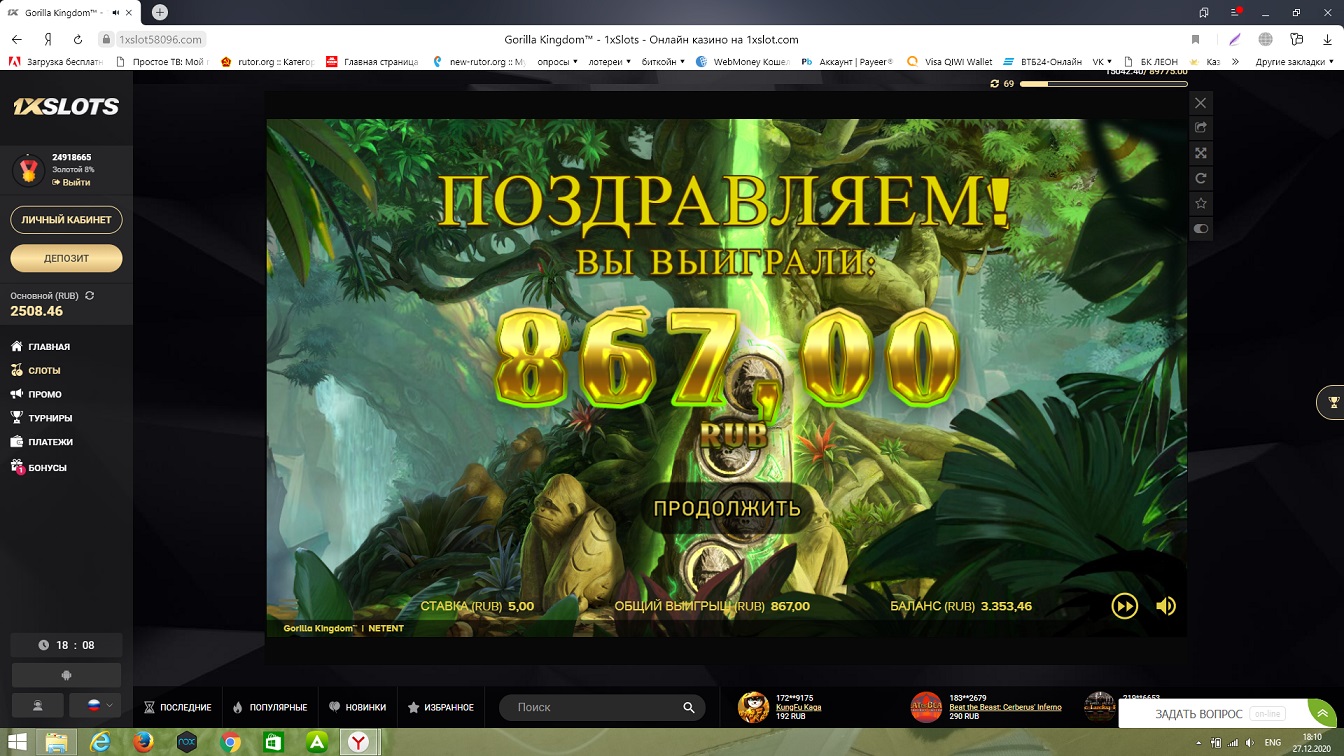1344x756 pixels.
Task: Click the trophy icon on right edge
Action: (x=1333, y=403)
